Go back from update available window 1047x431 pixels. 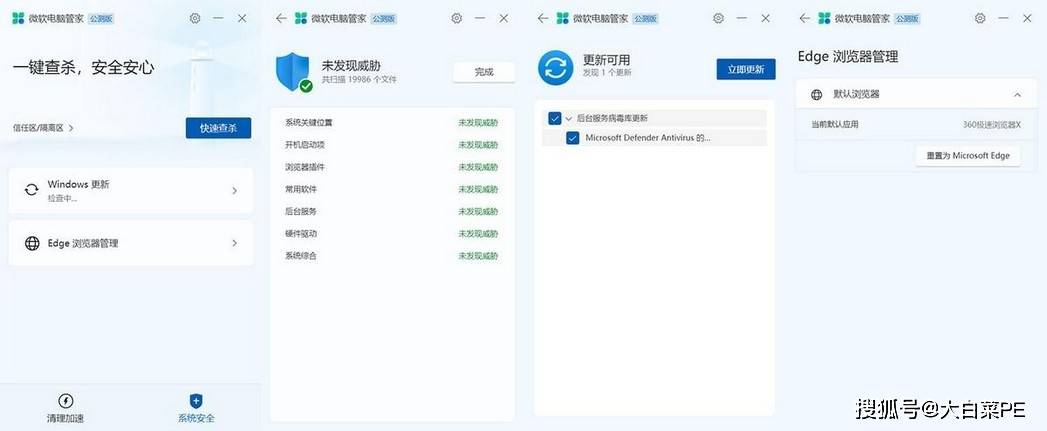tap(543, 19)
